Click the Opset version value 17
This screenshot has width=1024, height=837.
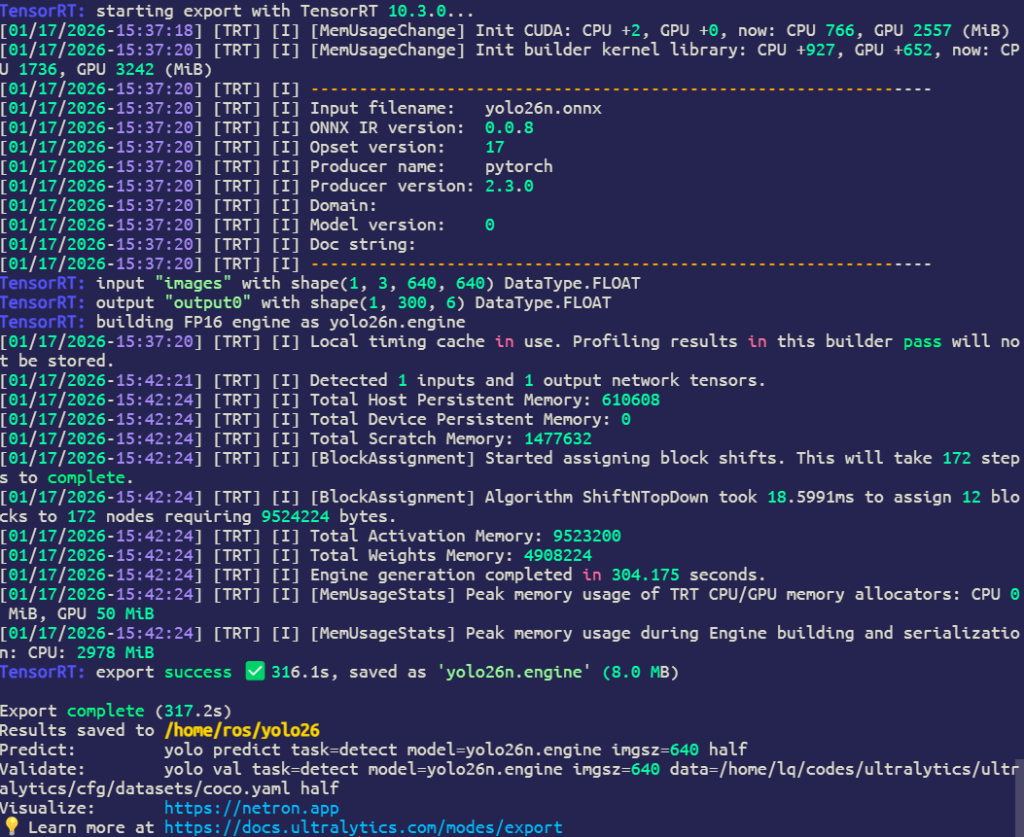tap(494, 147)
